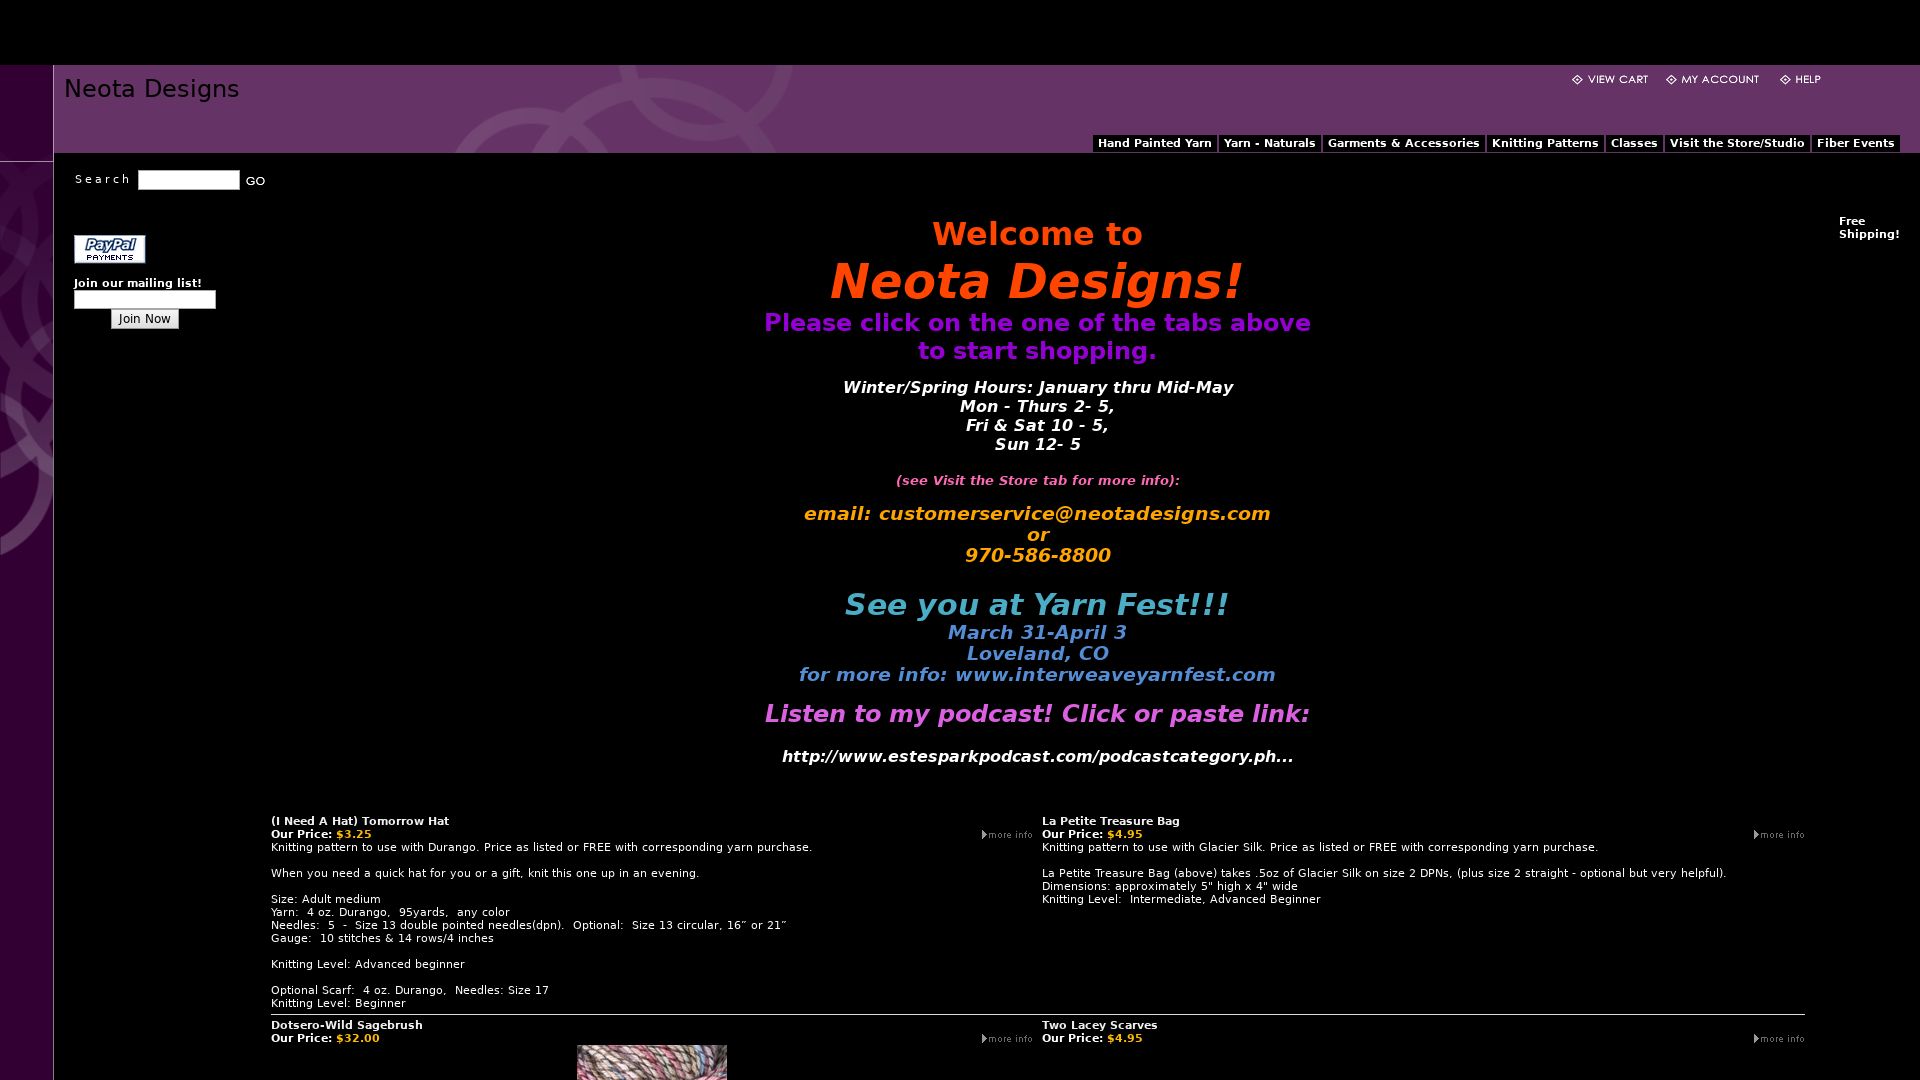Click the PayPal Payments logo
The width and height of the screenshot is (1920, 1080).
[x=109, y=249]
